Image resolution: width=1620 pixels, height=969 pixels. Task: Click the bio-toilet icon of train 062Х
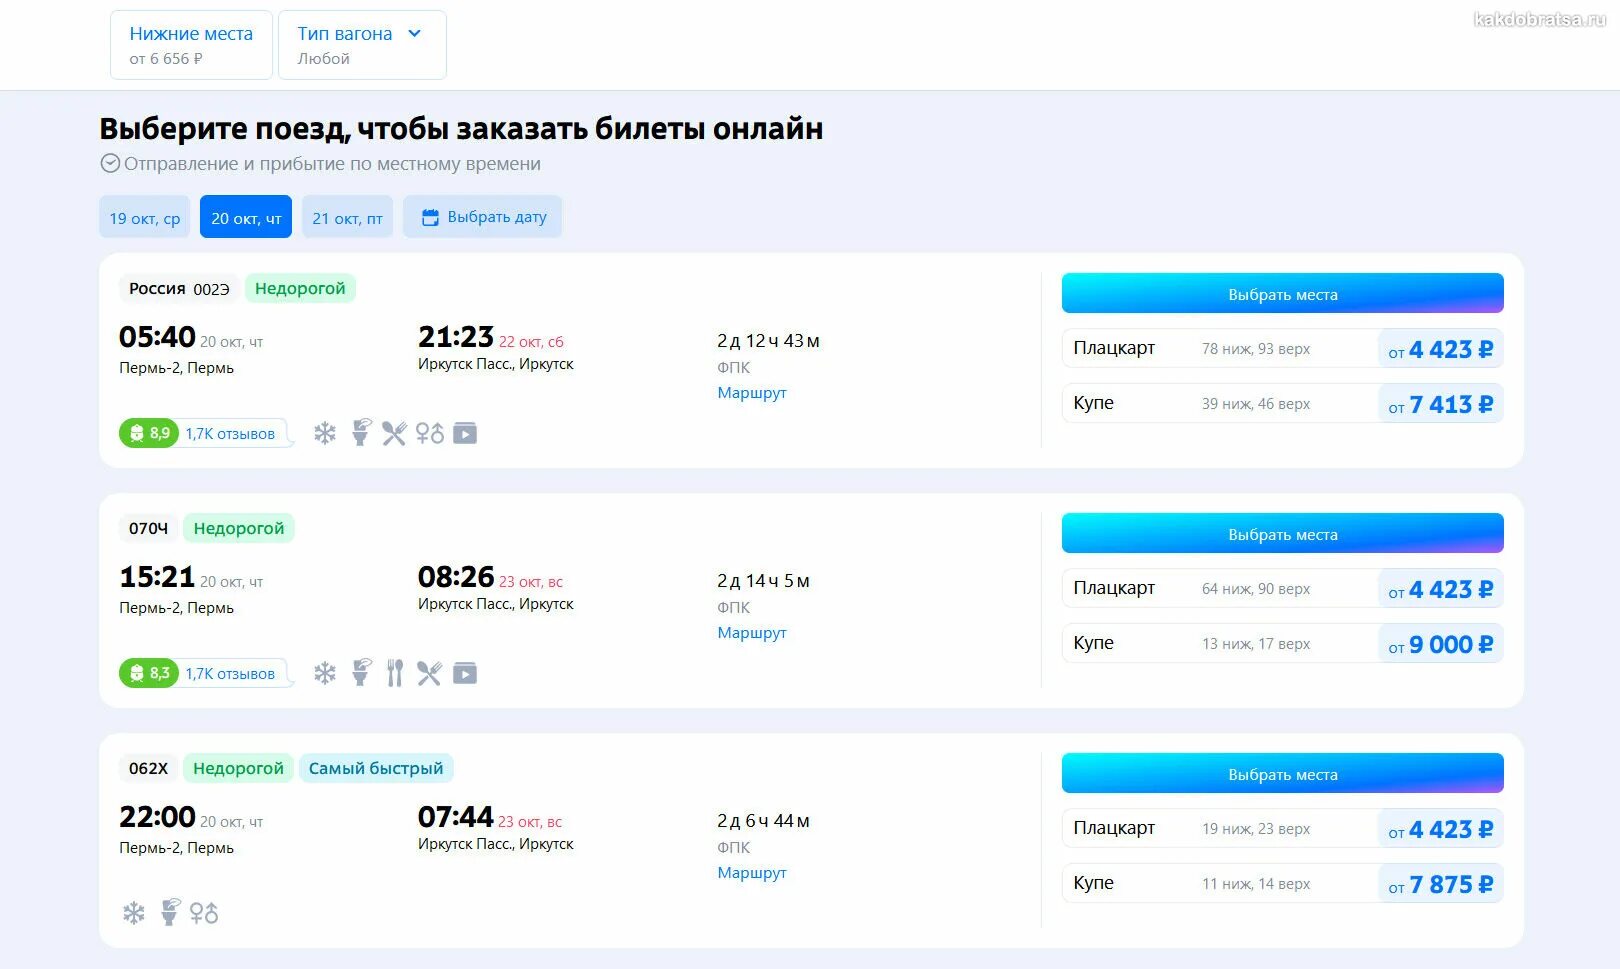(170, 912)
